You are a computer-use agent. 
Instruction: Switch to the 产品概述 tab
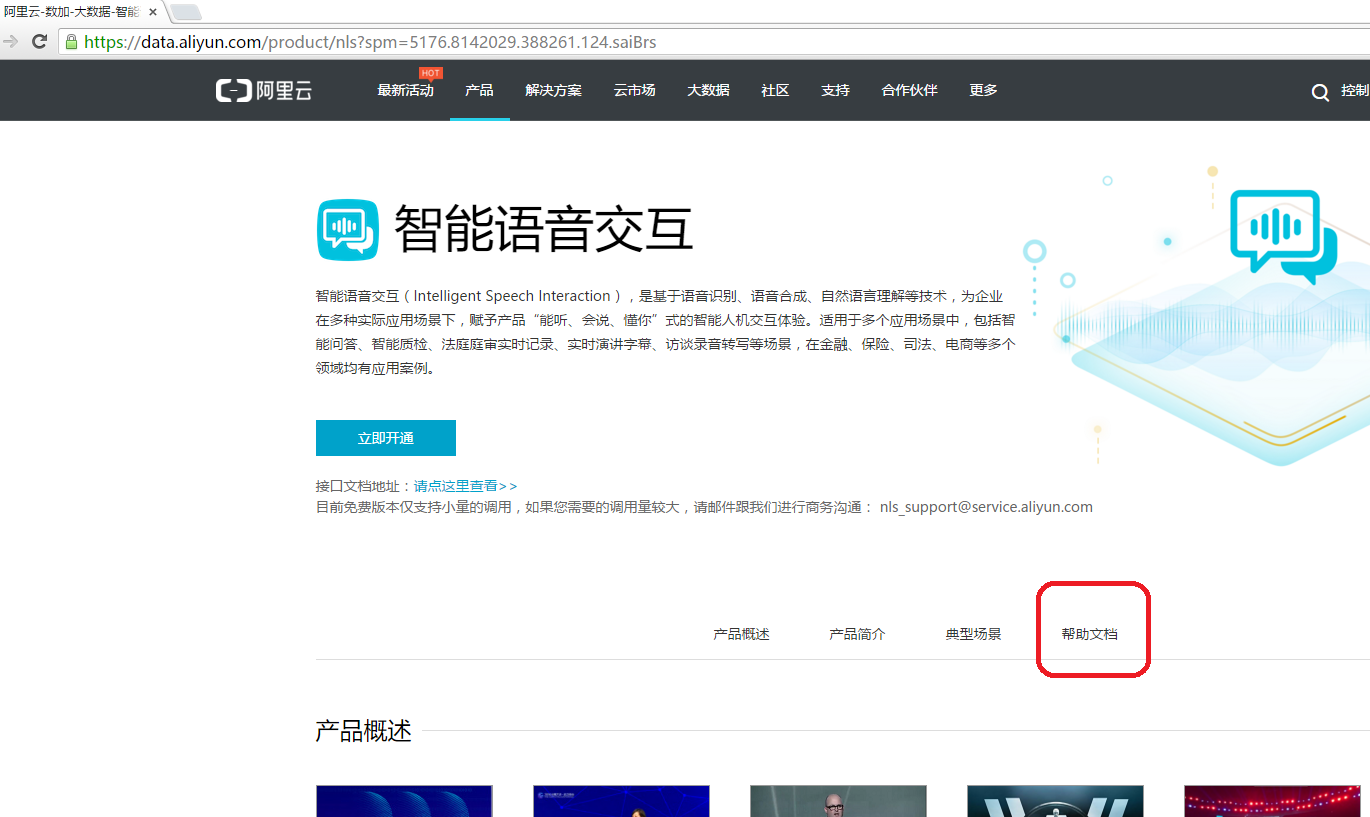click(x=741, y=634)
